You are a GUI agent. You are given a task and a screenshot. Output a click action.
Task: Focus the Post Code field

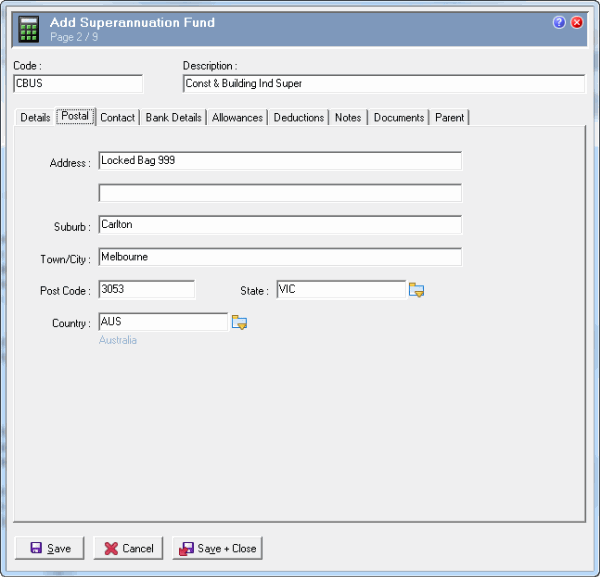146,290
